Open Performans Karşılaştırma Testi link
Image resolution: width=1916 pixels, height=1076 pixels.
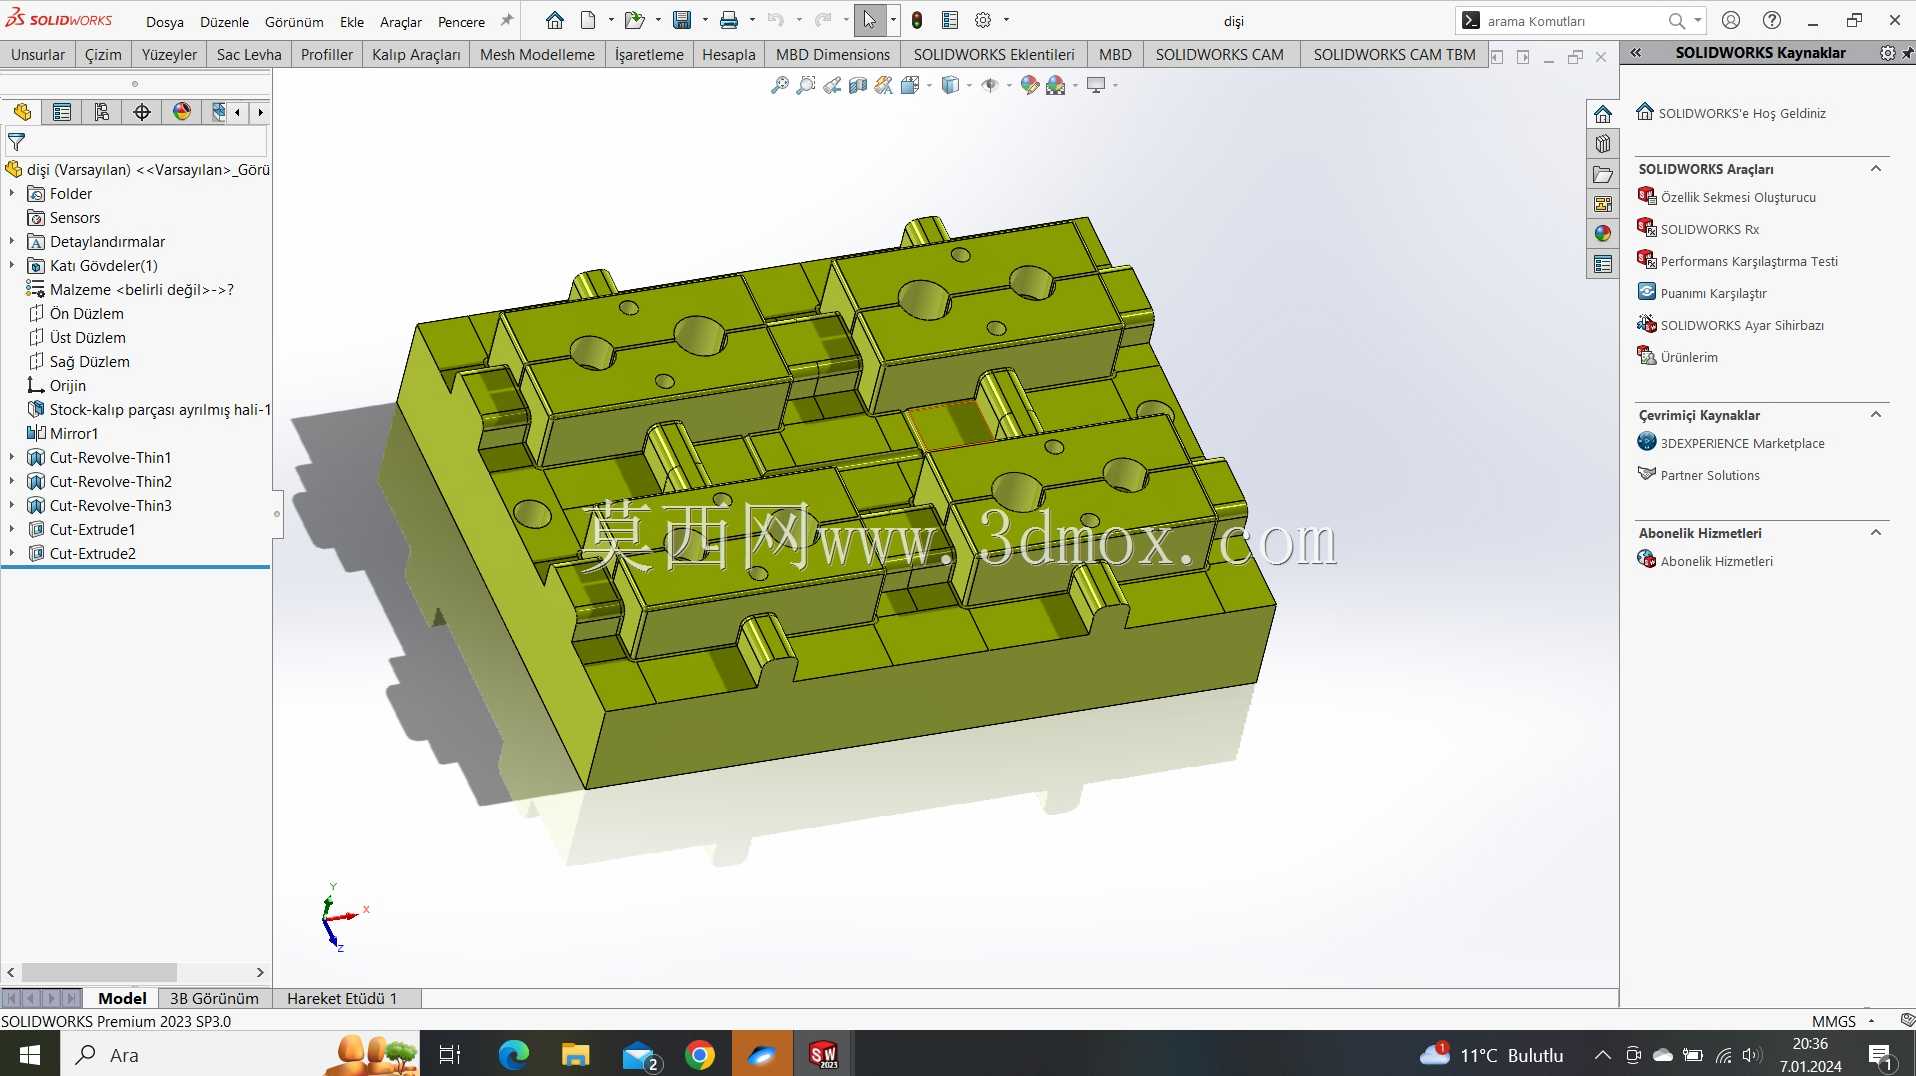click(x=1748, y=261)
